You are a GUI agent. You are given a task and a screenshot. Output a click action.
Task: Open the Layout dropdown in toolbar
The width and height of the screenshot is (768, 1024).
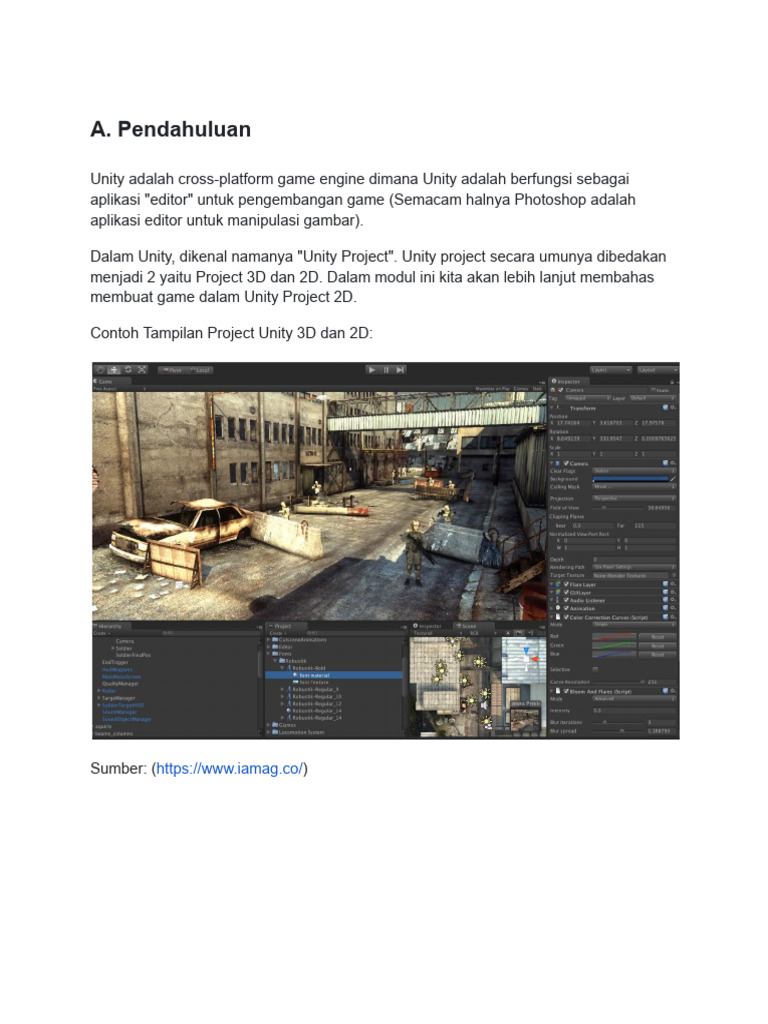658,370
